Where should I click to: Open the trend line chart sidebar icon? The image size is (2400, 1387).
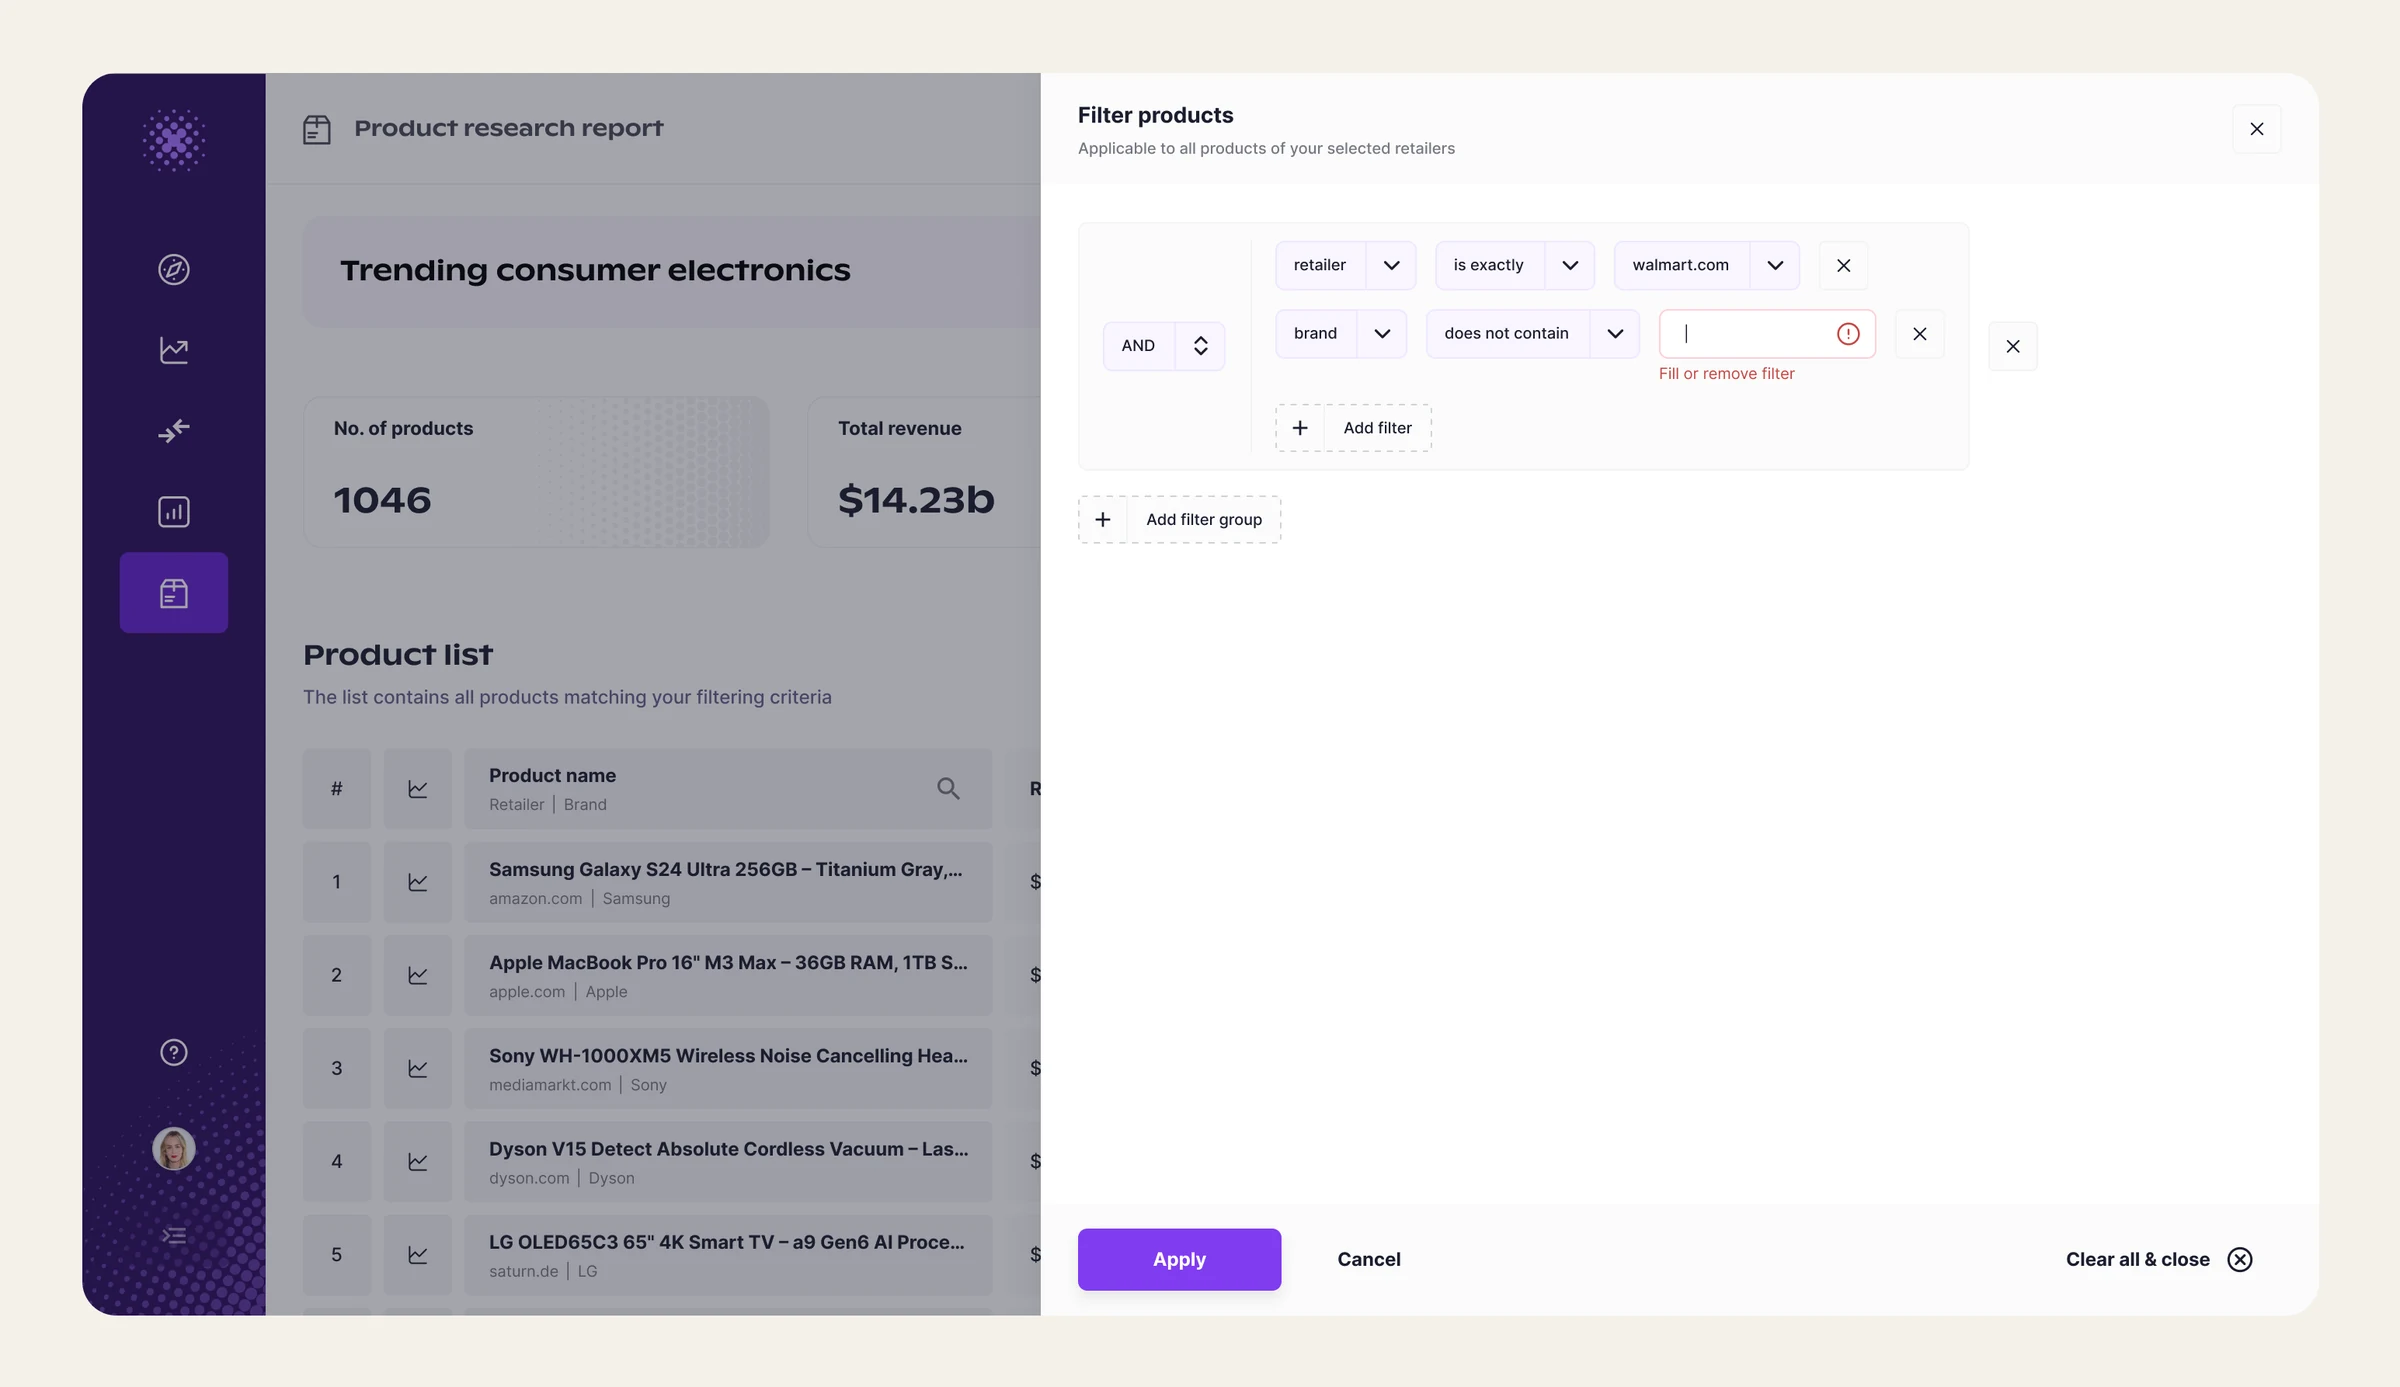tap(174, 350)
